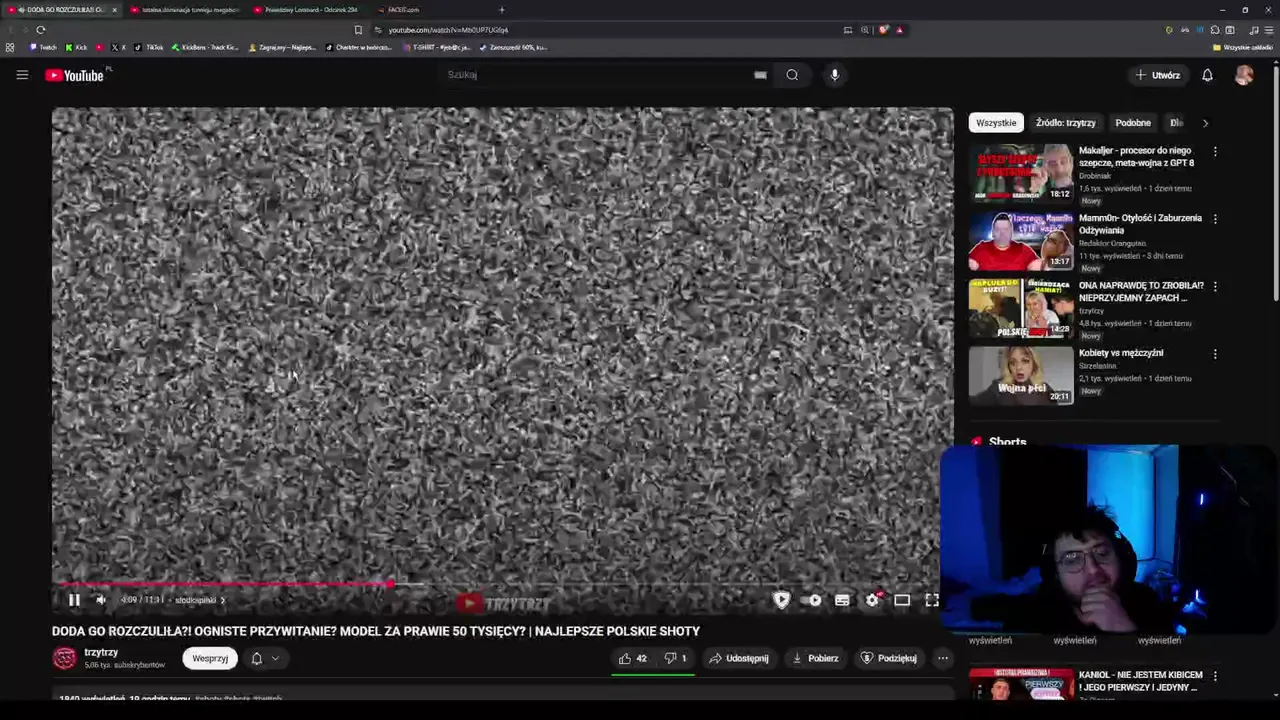The width and height of the screenshot is (1280, 720).
Task: Open the Utwórz create menu
Action: [1157, 75]
